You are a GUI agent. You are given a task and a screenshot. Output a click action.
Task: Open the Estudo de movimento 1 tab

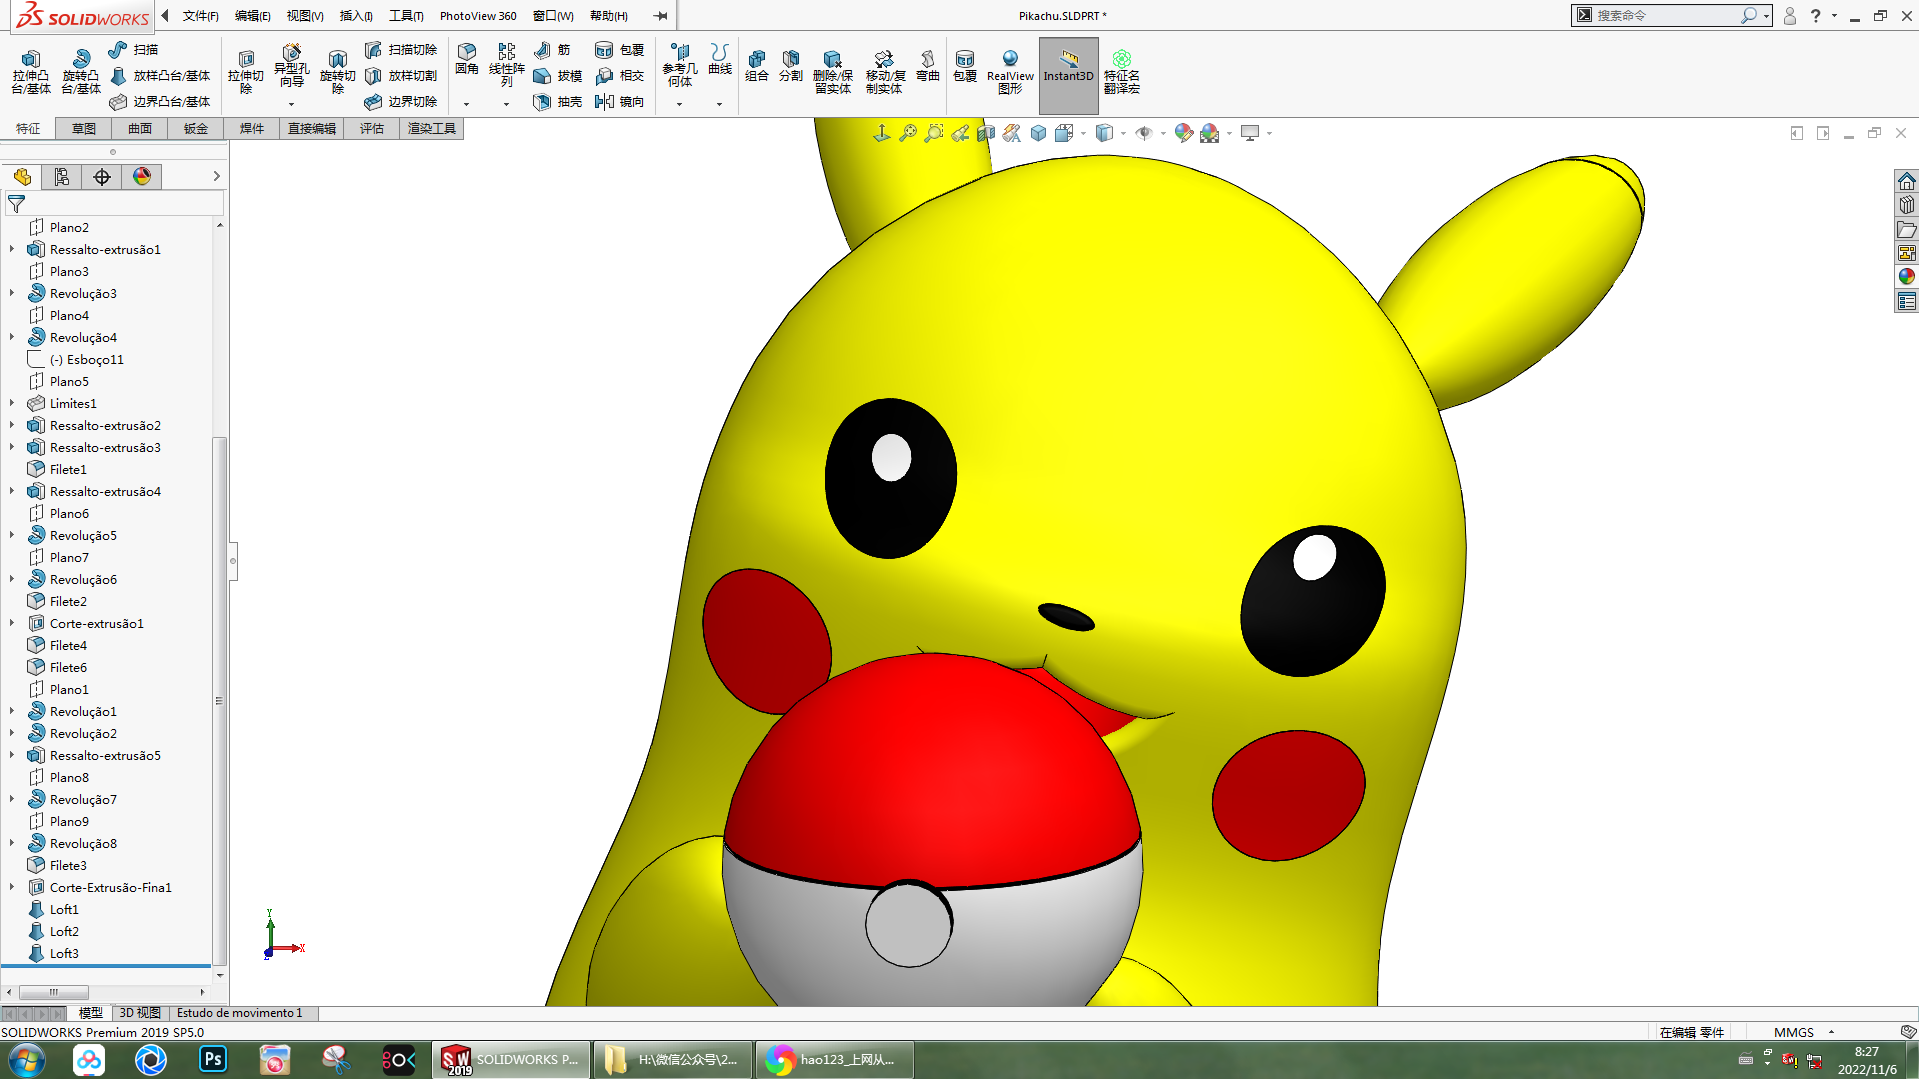[x=240, y=1013]
